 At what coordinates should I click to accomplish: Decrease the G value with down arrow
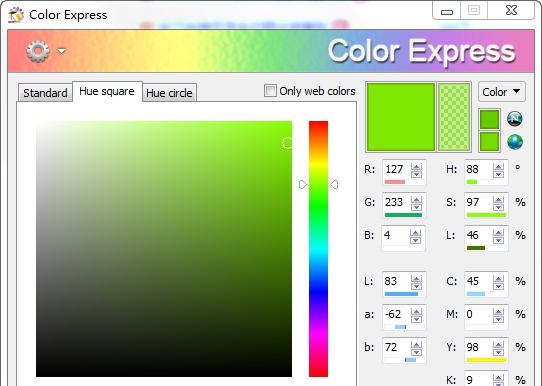pos(416,207)
